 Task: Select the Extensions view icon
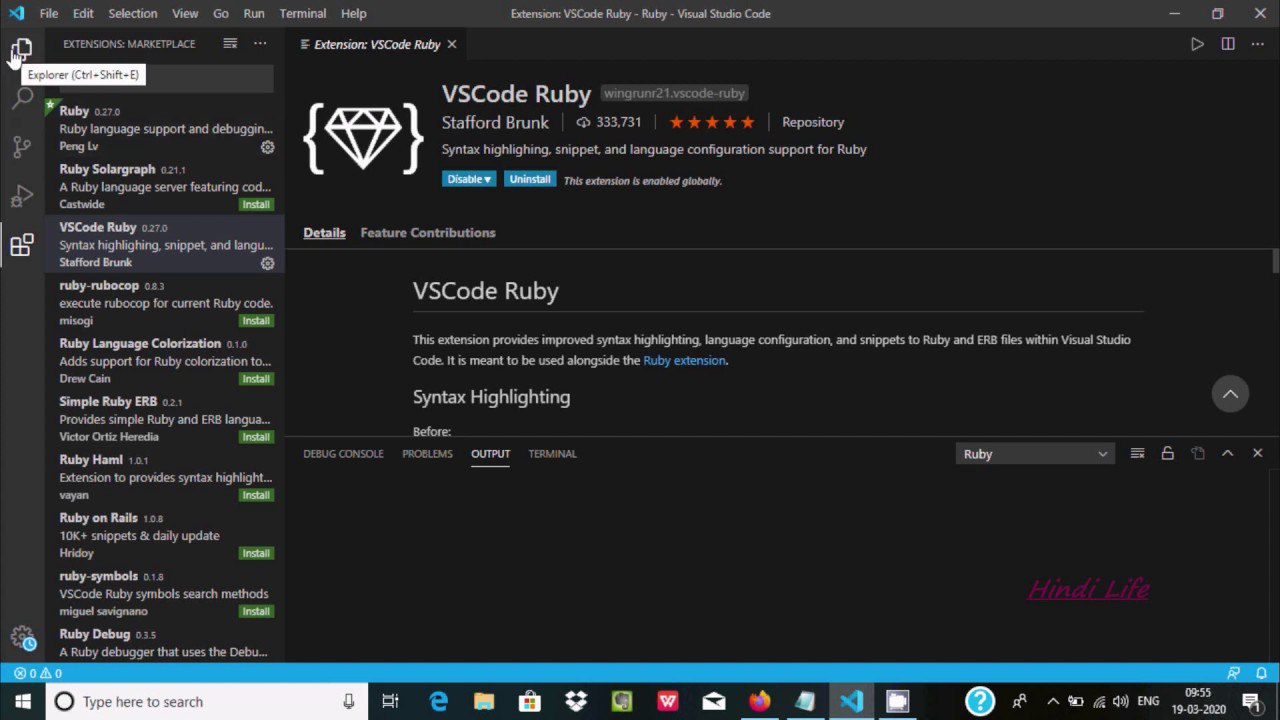(22, 245)
